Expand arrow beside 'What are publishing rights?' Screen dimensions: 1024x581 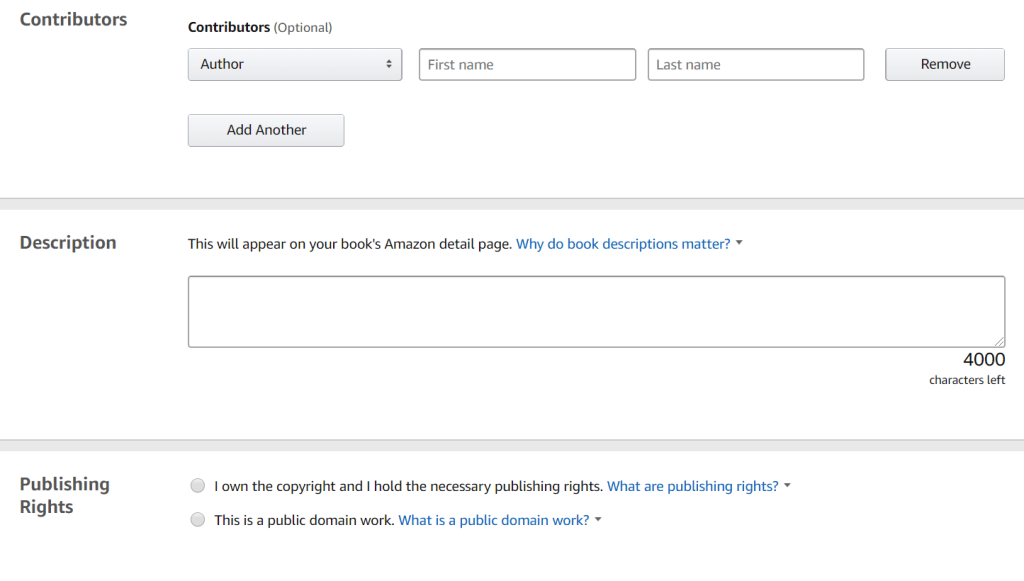(x=788, y=486)
